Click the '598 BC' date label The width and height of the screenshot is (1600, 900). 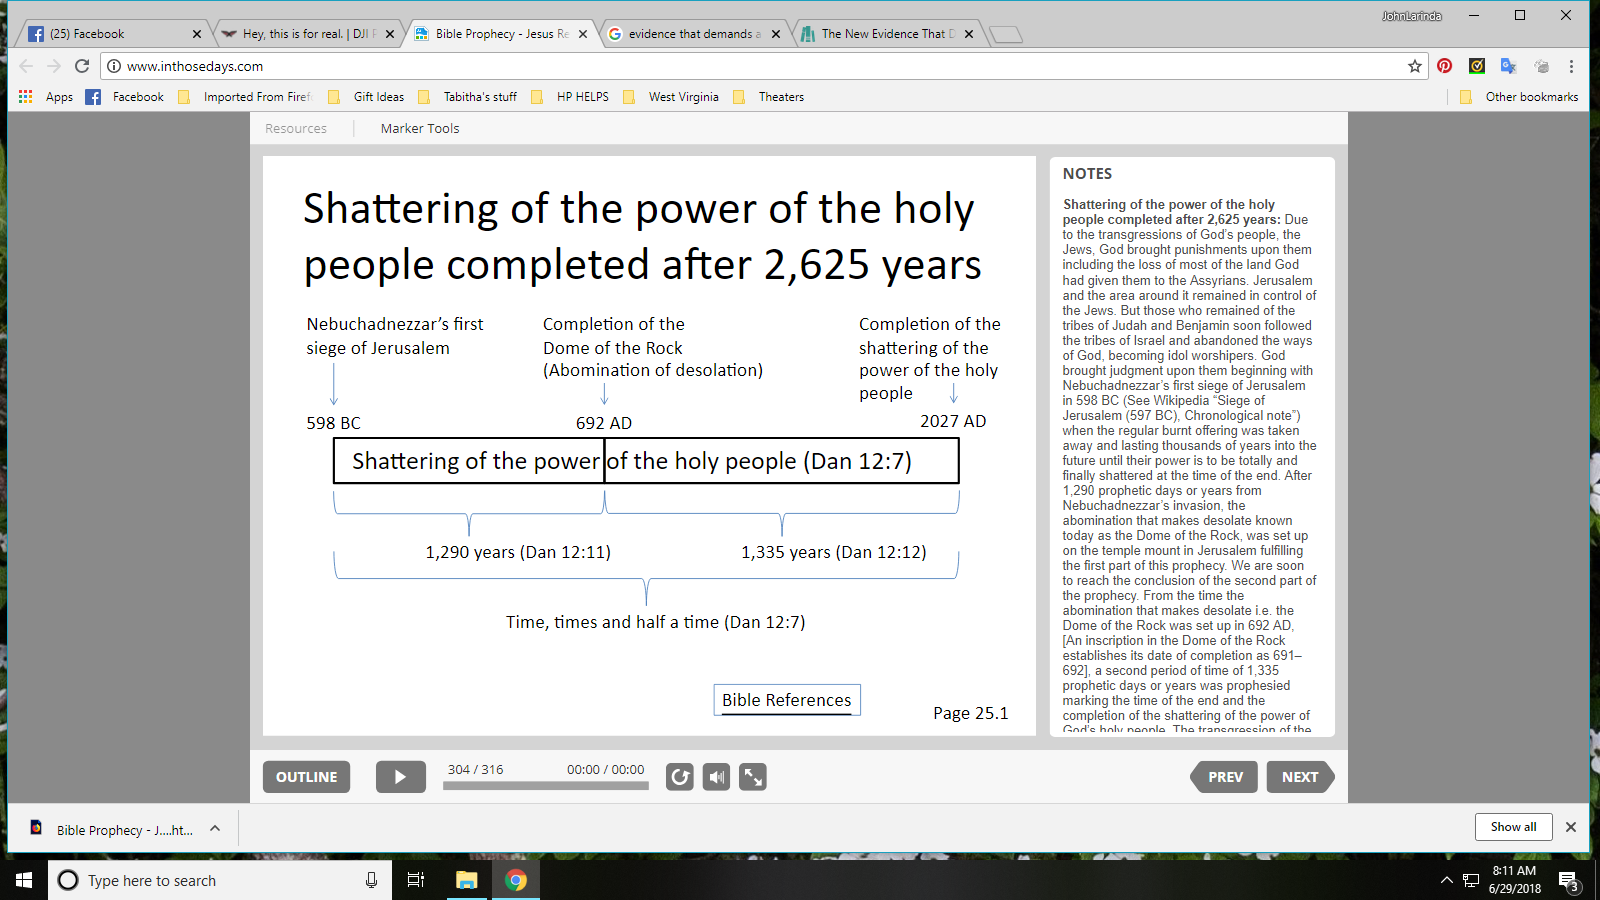(333, 423)
